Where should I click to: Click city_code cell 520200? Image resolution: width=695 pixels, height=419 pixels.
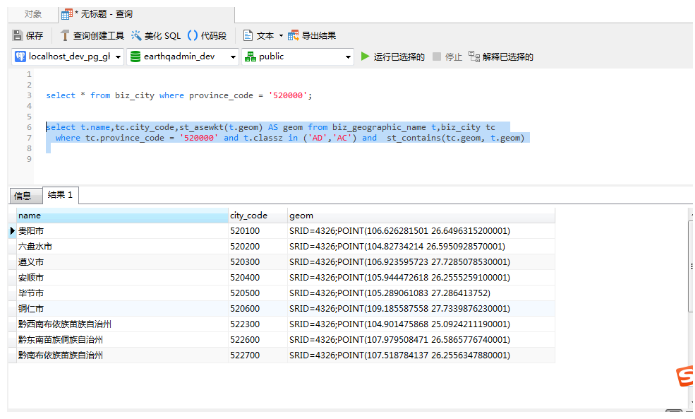click(258, 247)
